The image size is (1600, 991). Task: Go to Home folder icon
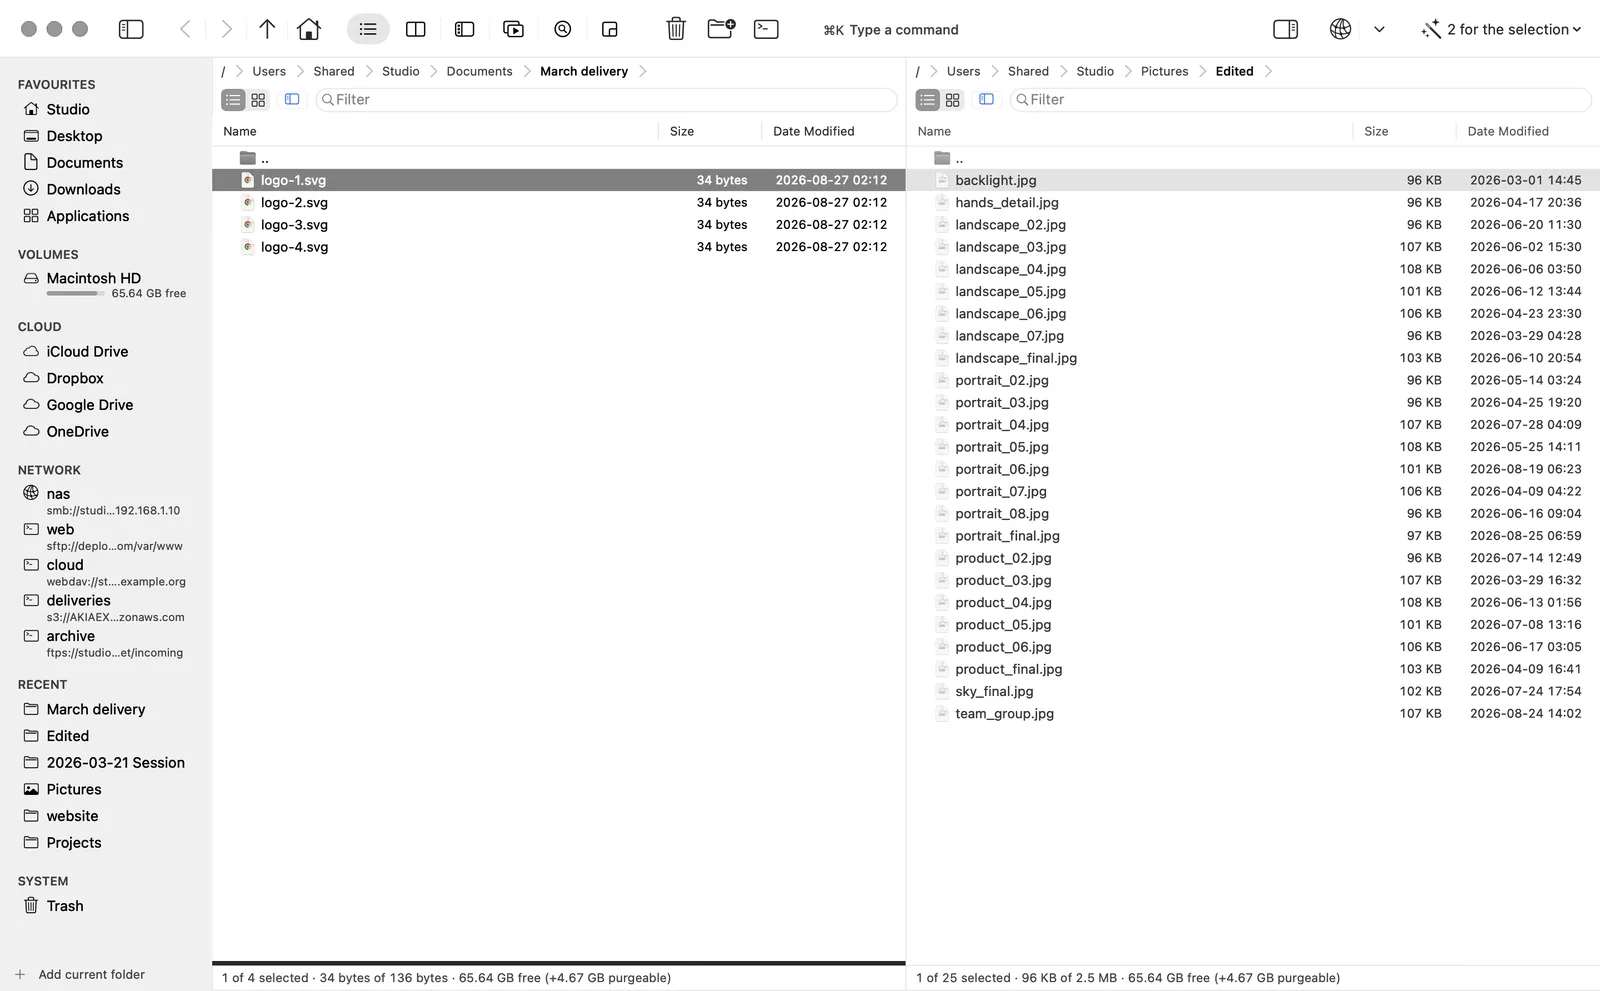(x=309, y=29)
